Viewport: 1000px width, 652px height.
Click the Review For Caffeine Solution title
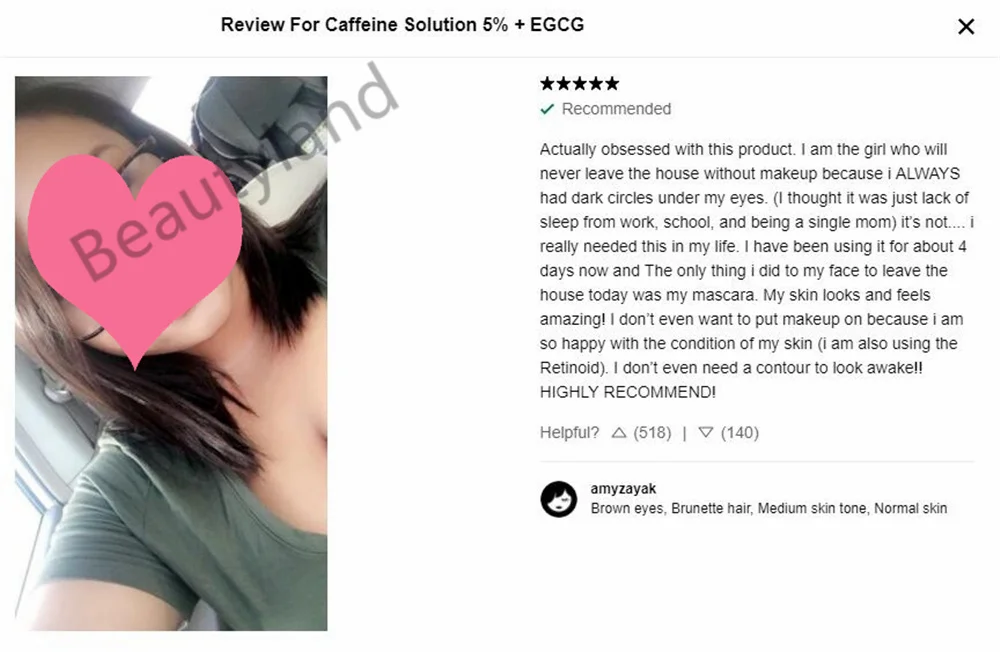click(402, 25)
